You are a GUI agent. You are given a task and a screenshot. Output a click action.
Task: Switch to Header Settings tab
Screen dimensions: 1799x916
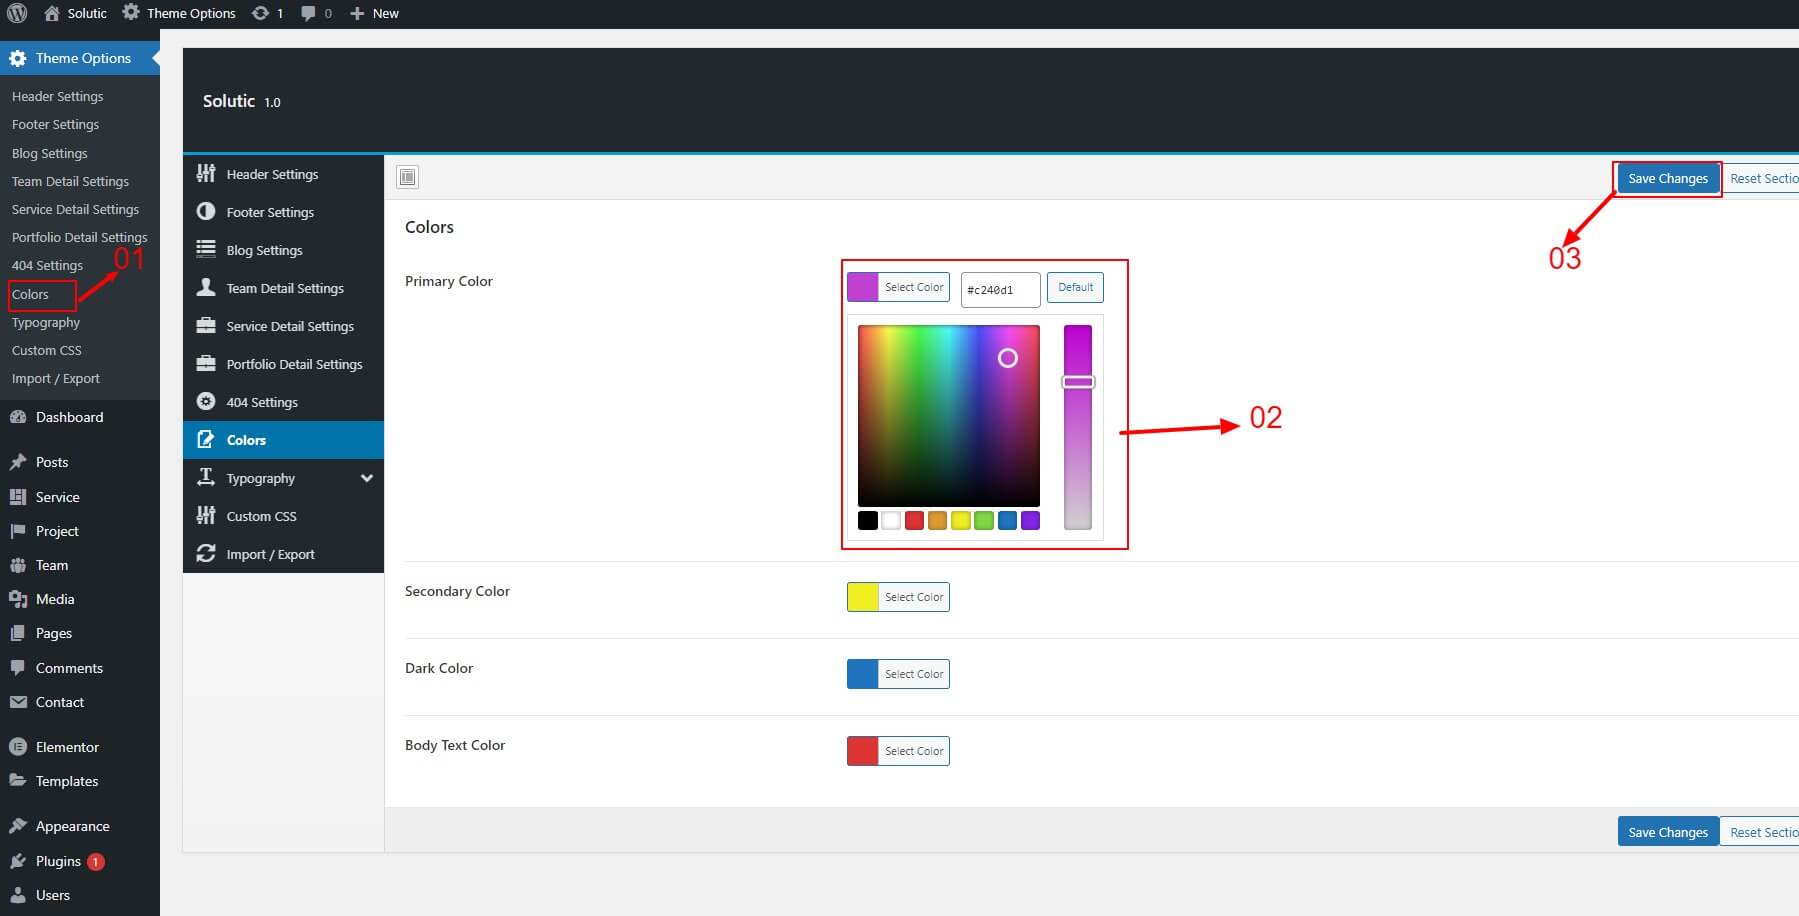[x=272, y=174]
